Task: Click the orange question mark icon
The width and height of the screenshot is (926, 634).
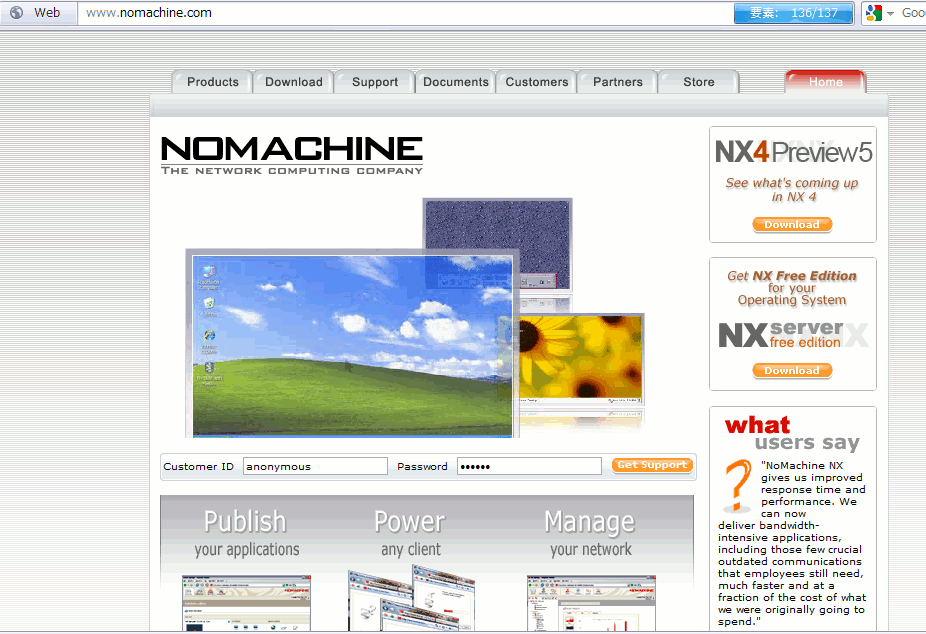Action: (x=736, y=486)
